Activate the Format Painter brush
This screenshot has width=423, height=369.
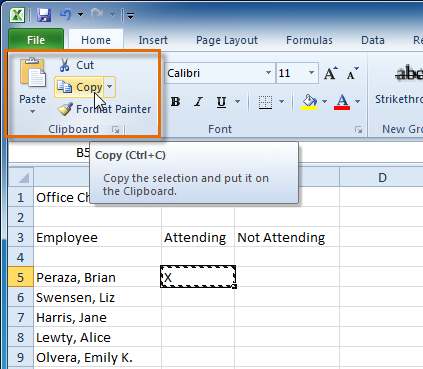(104, 109)
